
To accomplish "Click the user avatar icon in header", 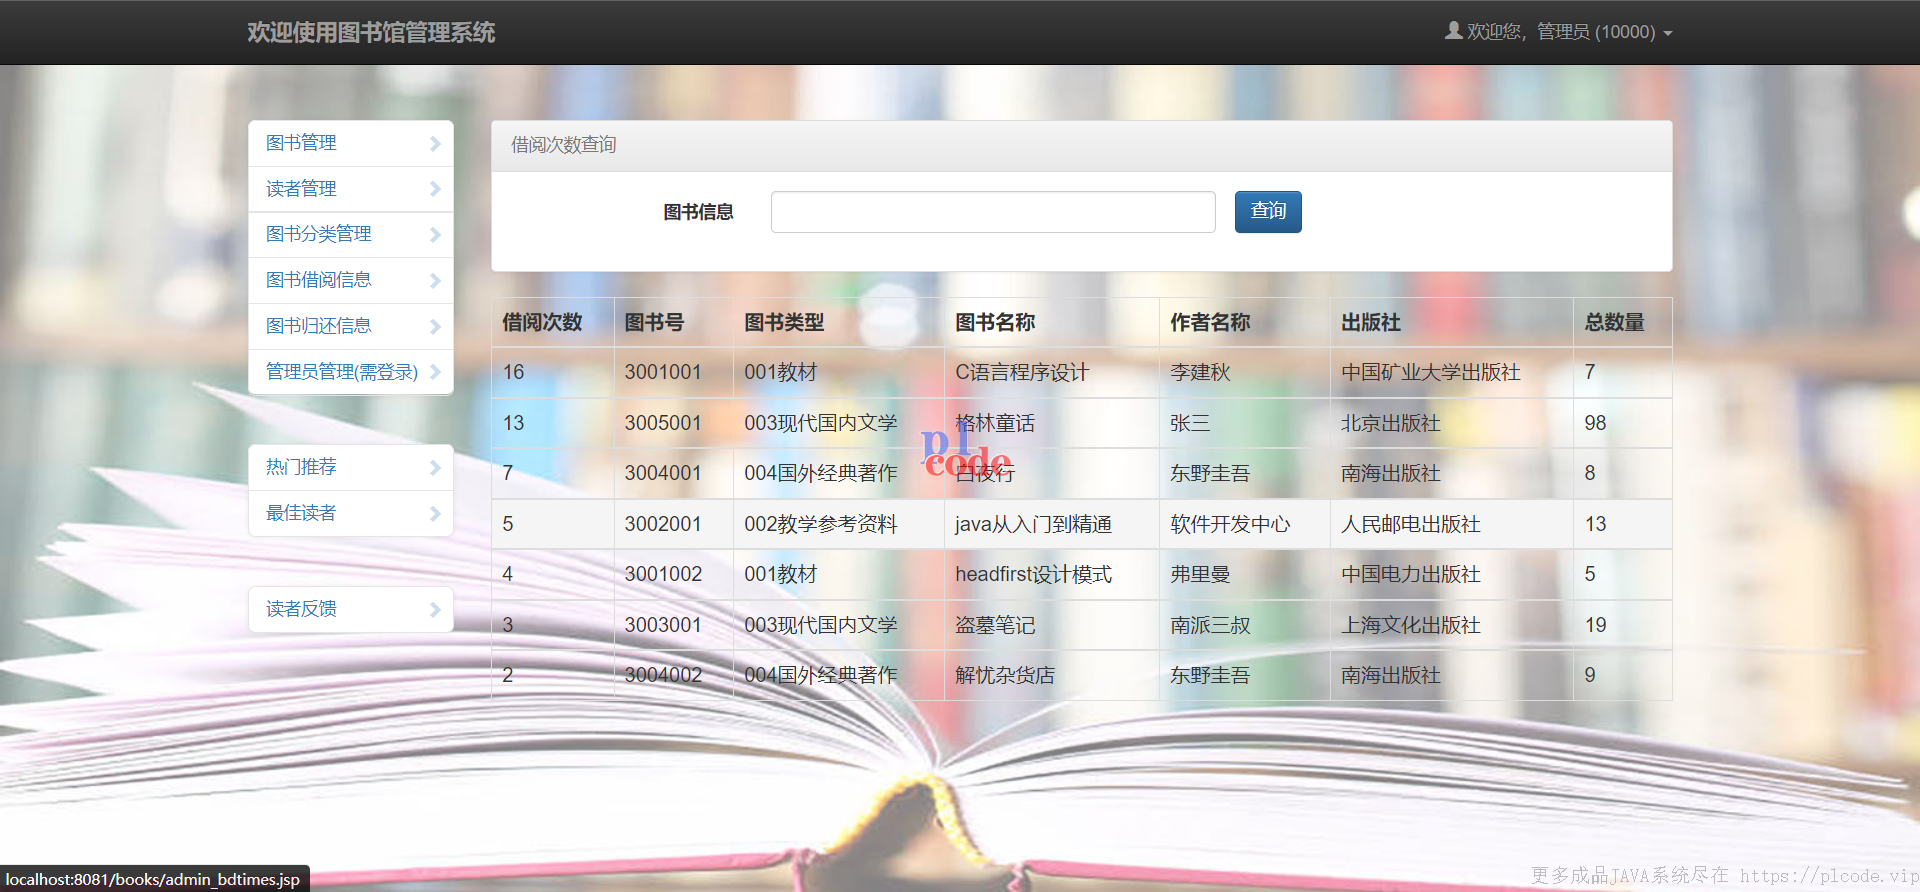I will 1453,31.
